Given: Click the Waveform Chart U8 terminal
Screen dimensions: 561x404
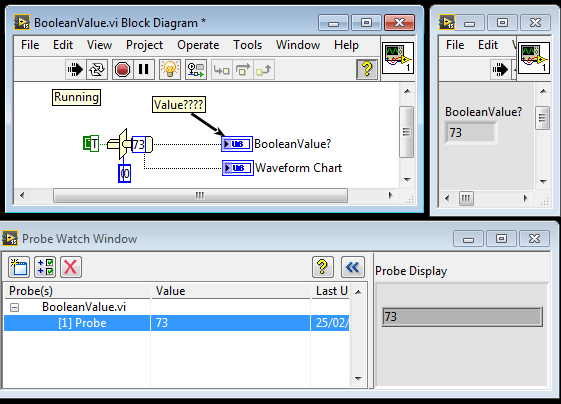Looking at the screenshot, I should coord(238,168).
